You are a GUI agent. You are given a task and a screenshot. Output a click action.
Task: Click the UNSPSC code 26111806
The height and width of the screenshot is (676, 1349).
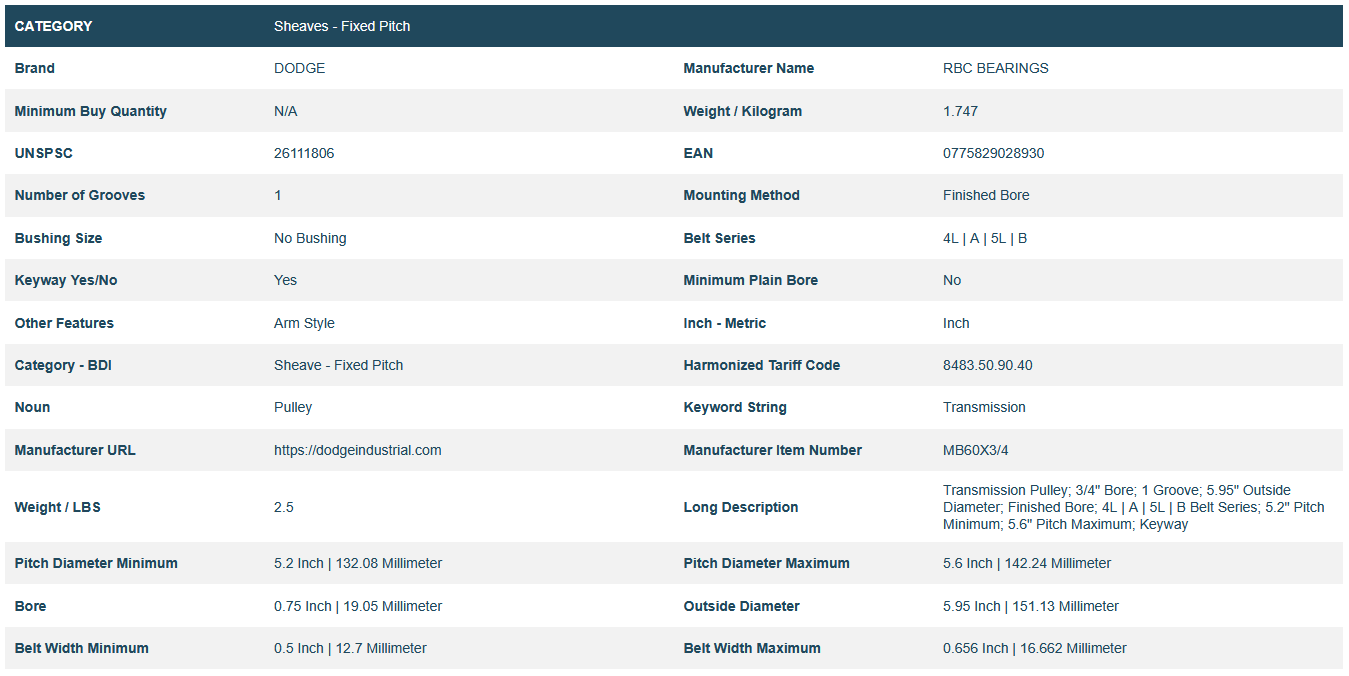pyautogui.click(x=304, y=153)
